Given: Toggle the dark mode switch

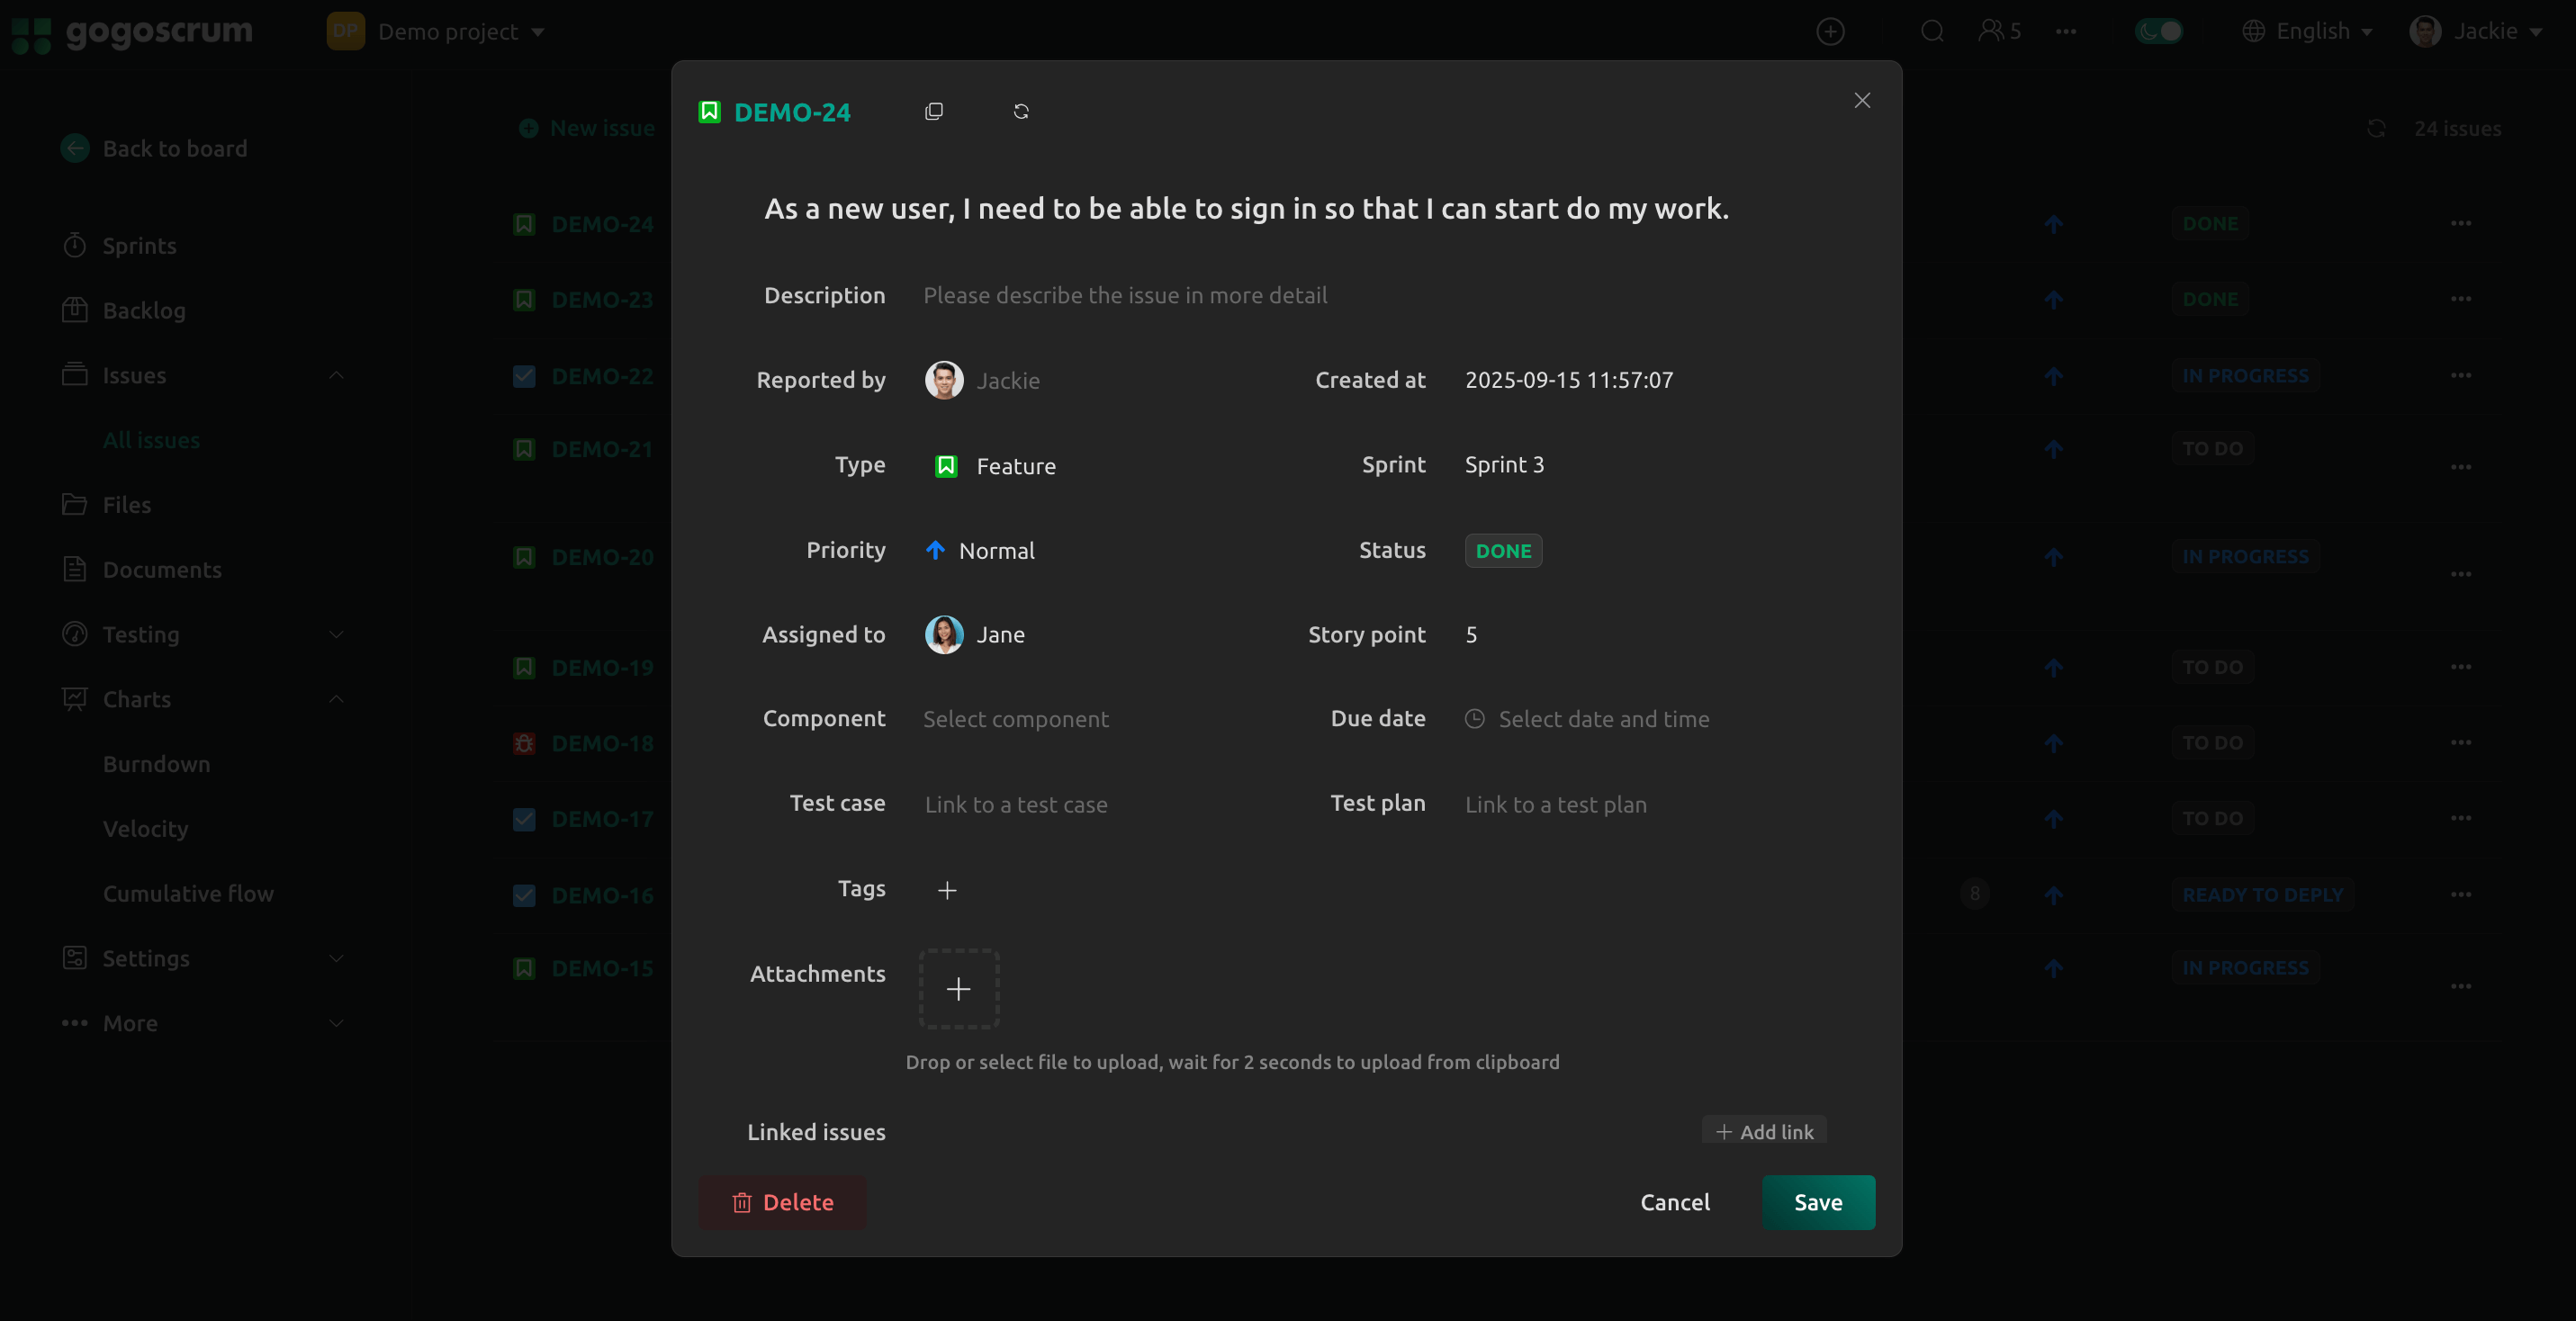Looking at the screenshot, I should 2158,31.
